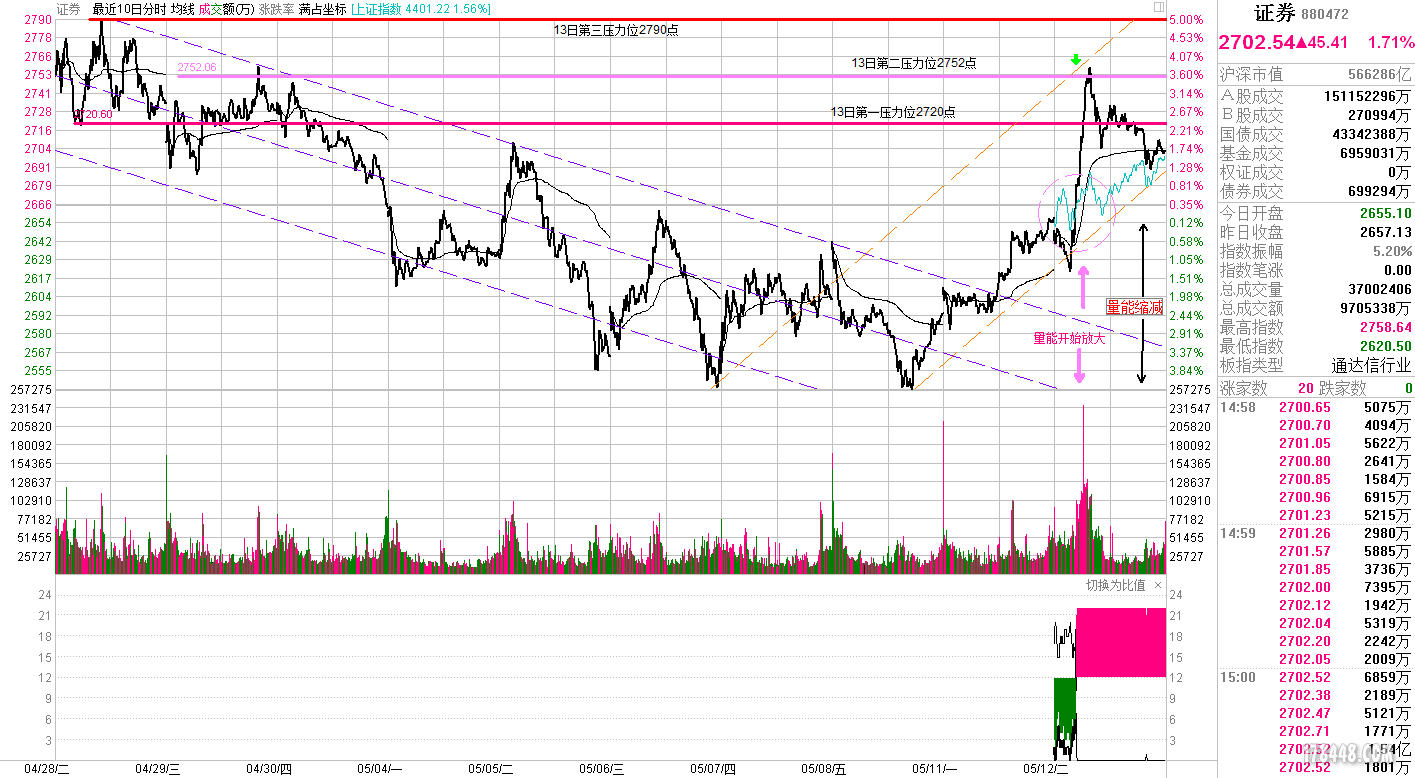
Task: Click the 昨日收盘 value 2657.13
Action: (1386, 232)
